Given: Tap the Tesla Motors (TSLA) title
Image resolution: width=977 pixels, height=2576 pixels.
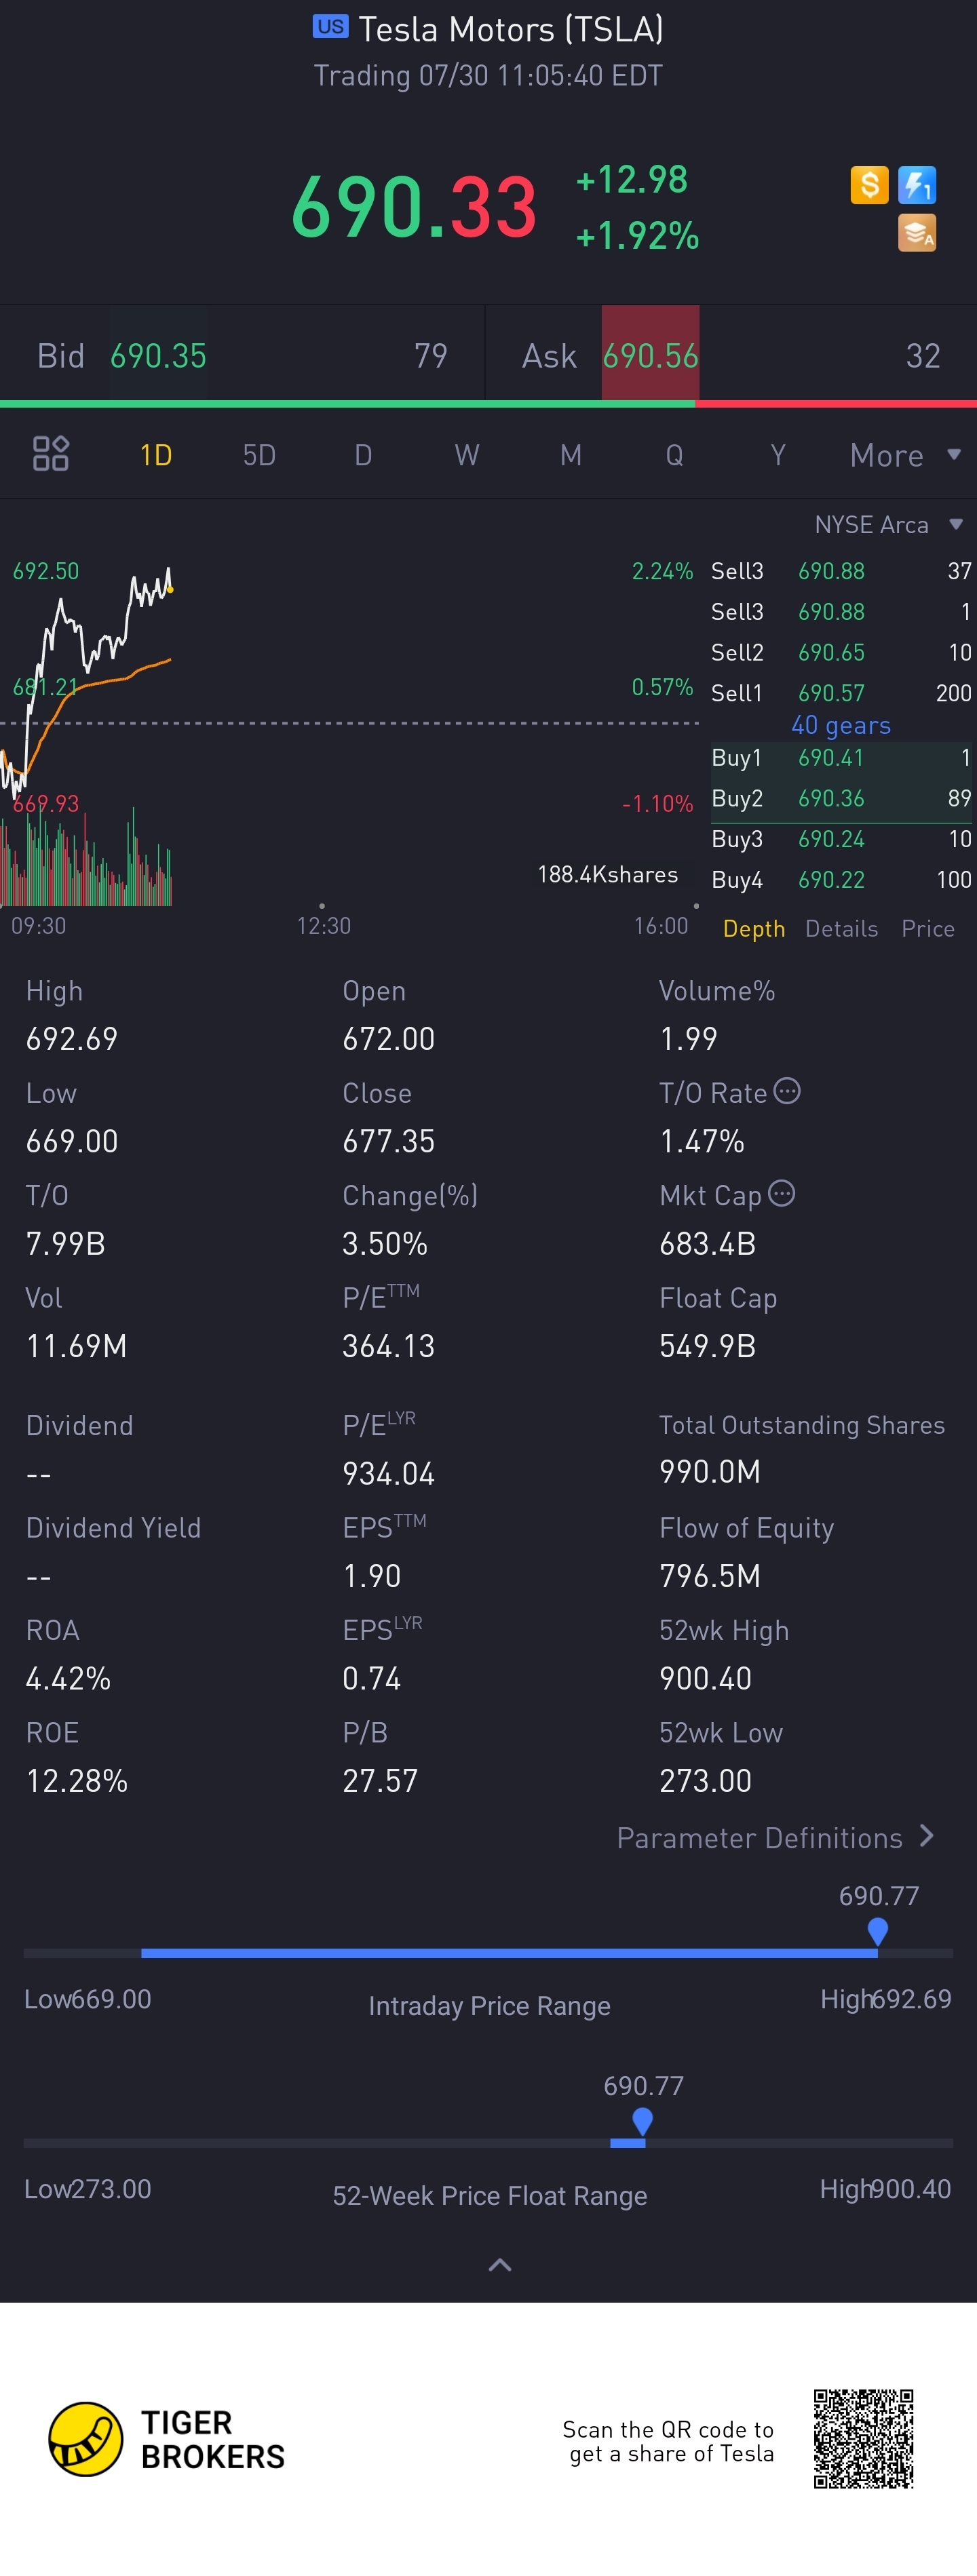Looking at the screenshot, I should pos(511,29).
